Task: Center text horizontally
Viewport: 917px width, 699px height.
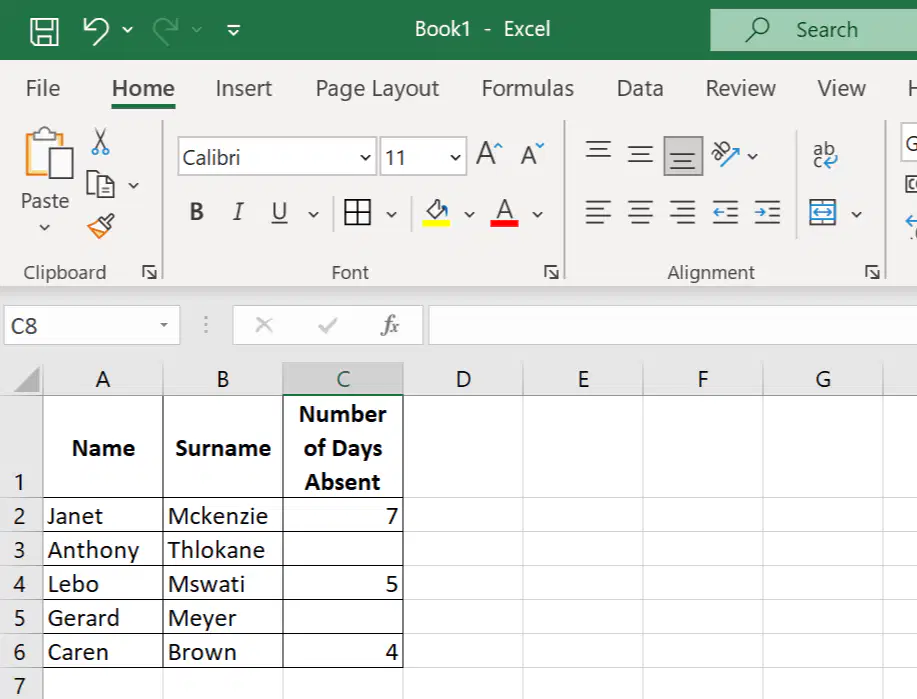Action: coord(640,212)
